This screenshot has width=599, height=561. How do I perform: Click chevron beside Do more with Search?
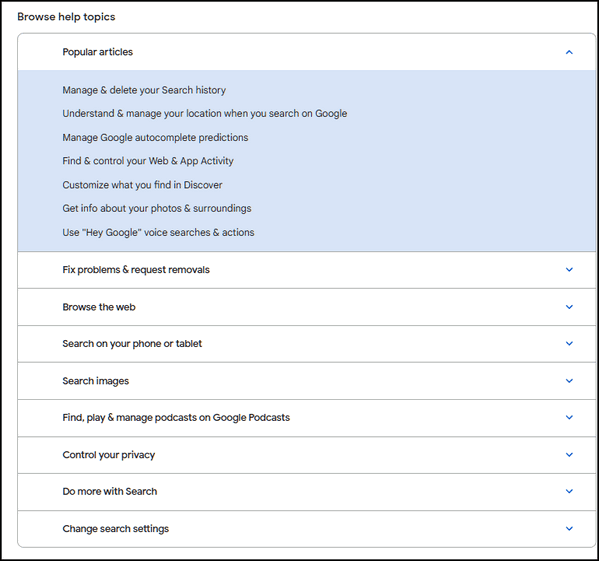point(569,491)
